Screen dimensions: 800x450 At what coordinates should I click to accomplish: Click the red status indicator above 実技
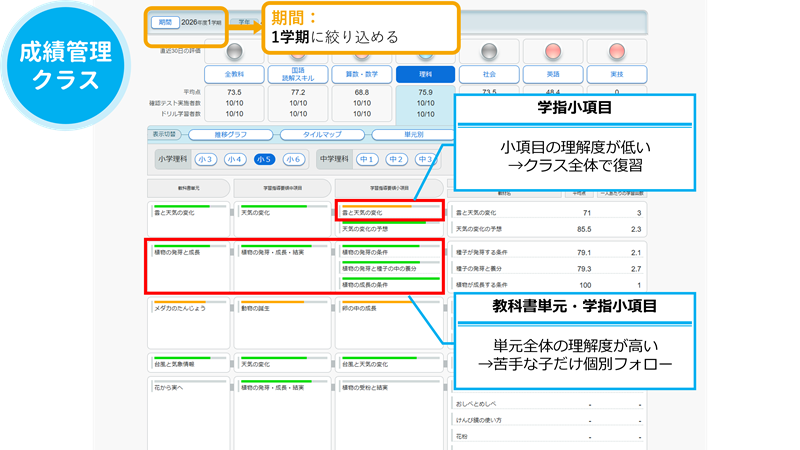(x=617, y=51)
